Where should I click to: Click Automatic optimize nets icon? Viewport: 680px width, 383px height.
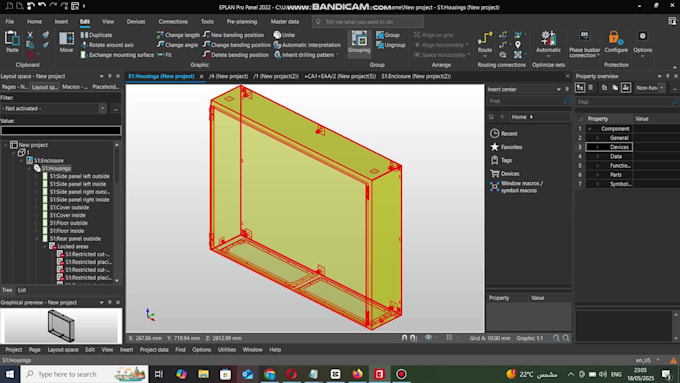tap(548, 38)
